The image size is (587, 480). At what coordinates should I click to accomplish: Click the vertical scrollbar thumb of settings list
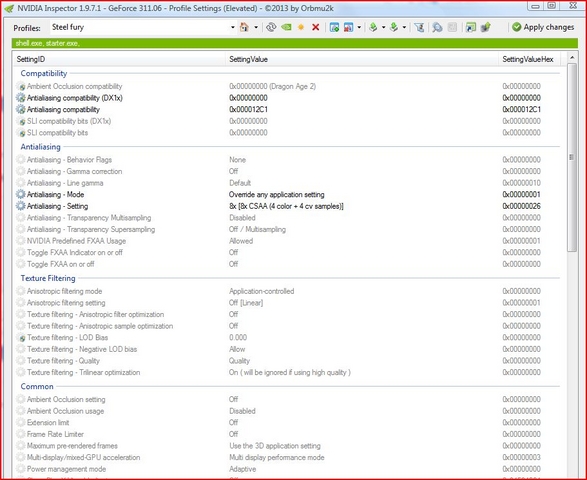(x=572, y=157)
